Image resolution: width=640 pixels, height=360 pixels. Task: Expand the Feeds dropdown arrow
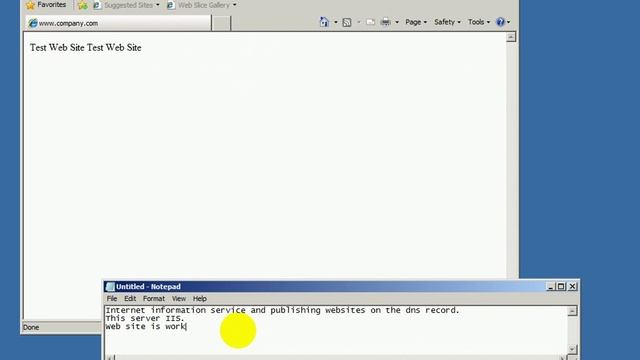pyautogui.click(x=358, y=22)
